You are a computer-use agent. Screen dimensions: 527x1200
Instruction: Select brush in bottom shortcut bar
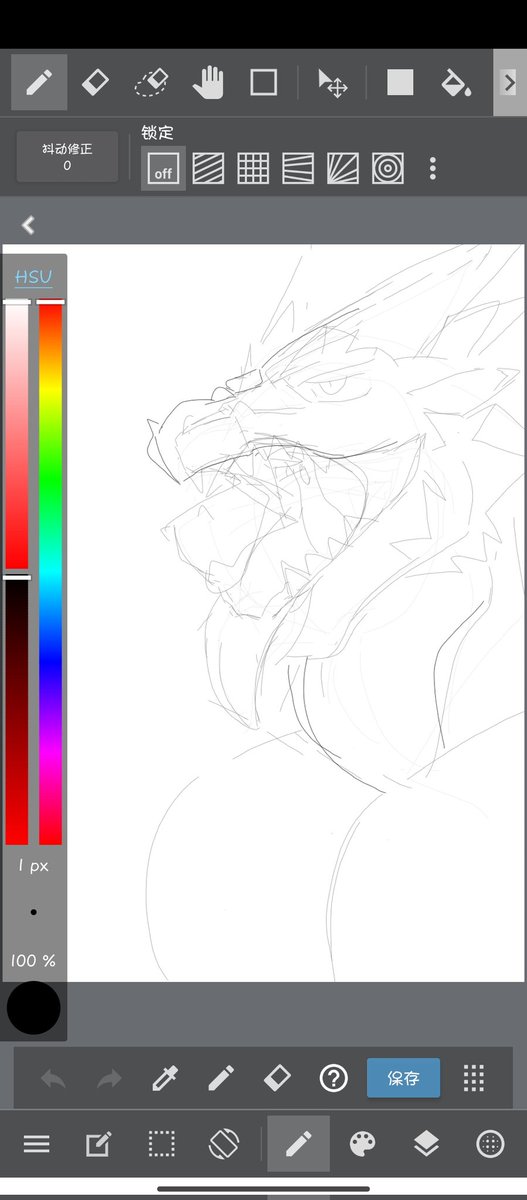[221, 1078]
